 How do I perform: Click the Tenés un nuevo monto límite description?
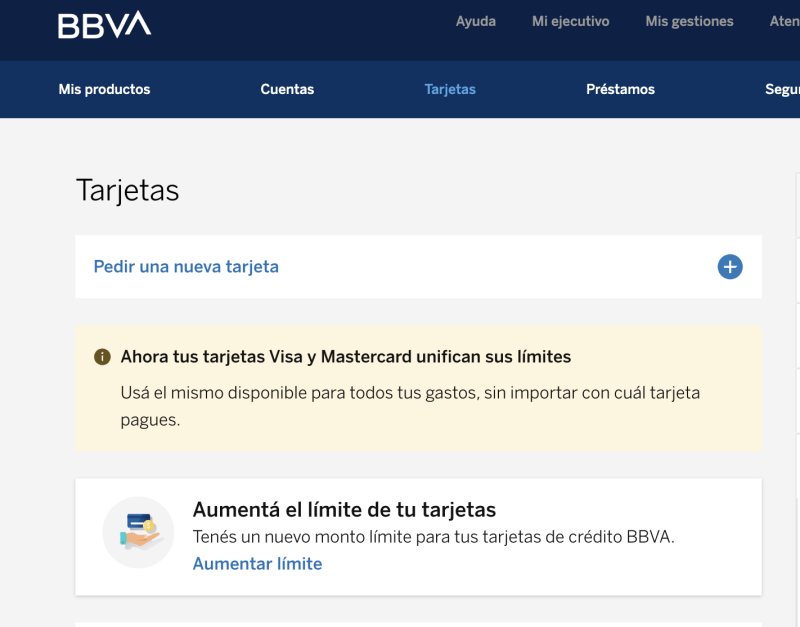tap(433, 537)
